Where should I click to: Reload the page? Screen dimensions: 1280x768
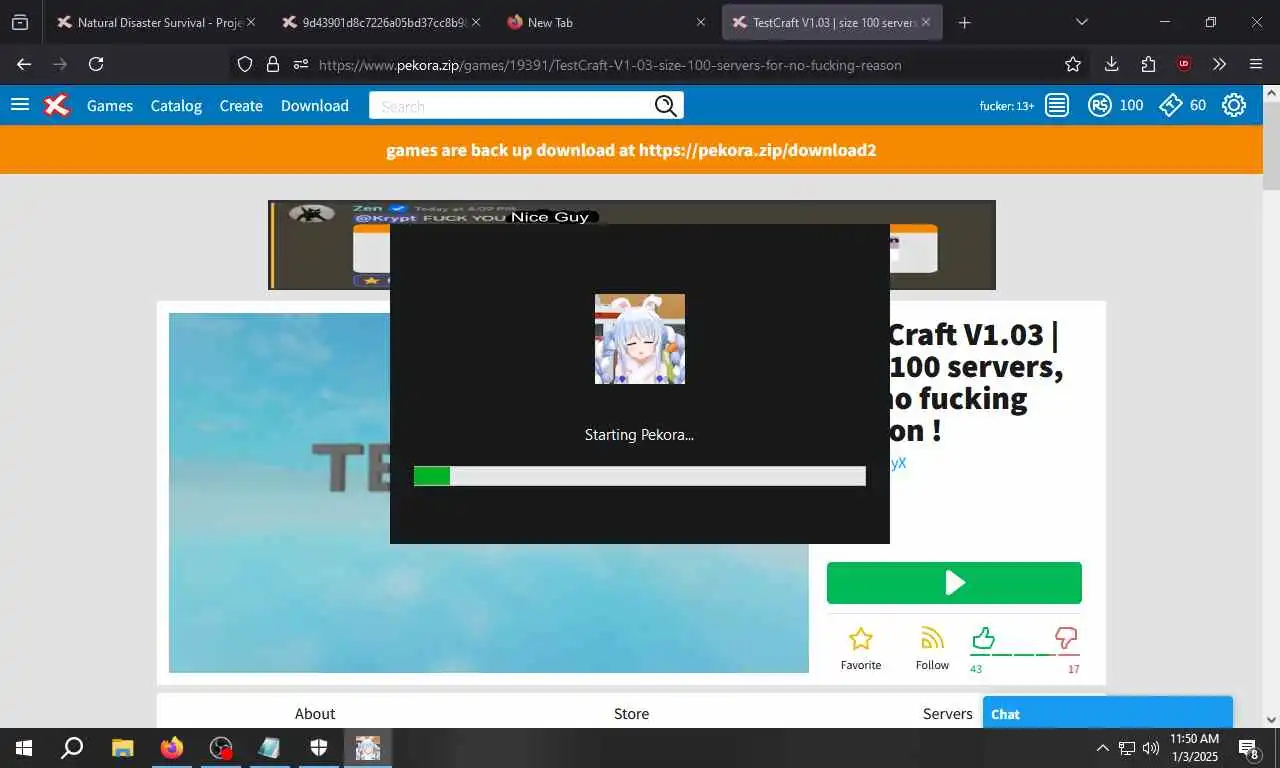(96, 64)
